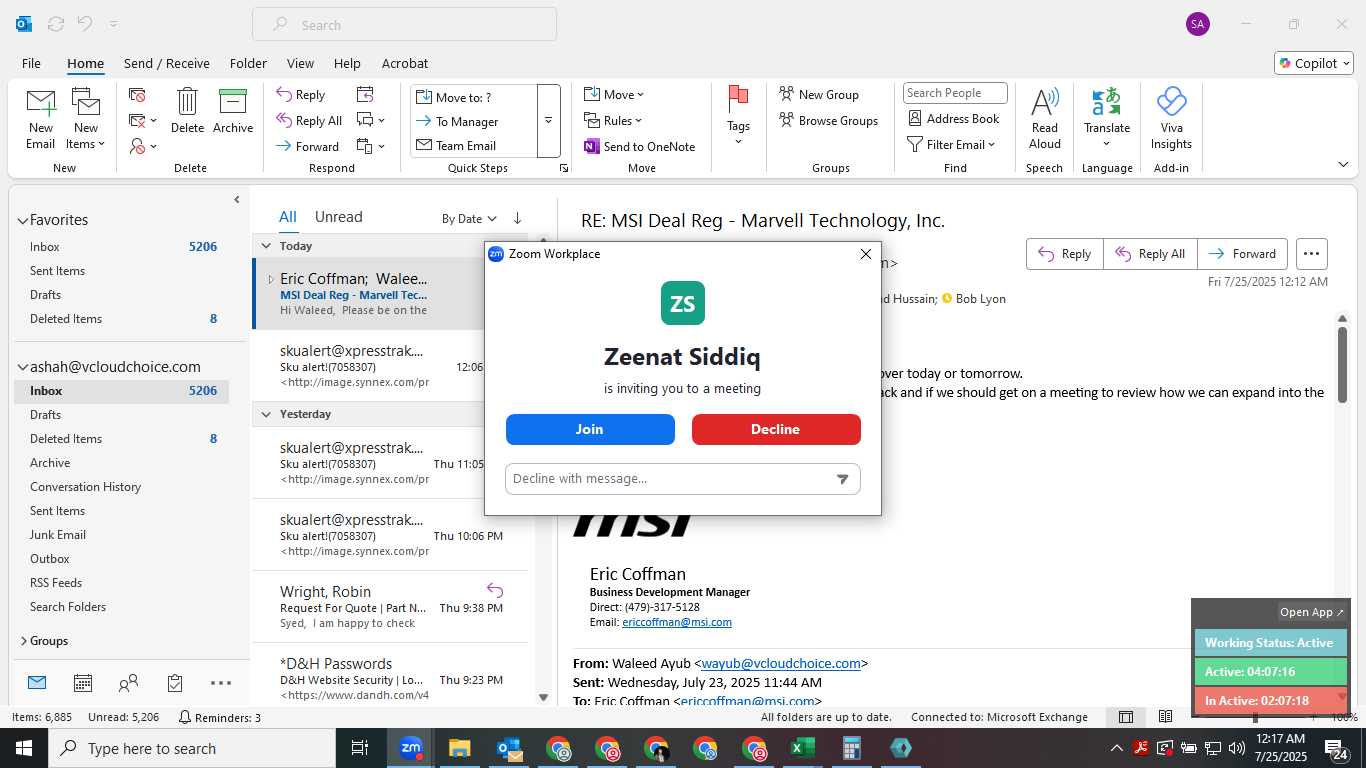Open the Clean Up dropdown

(143, 121)
